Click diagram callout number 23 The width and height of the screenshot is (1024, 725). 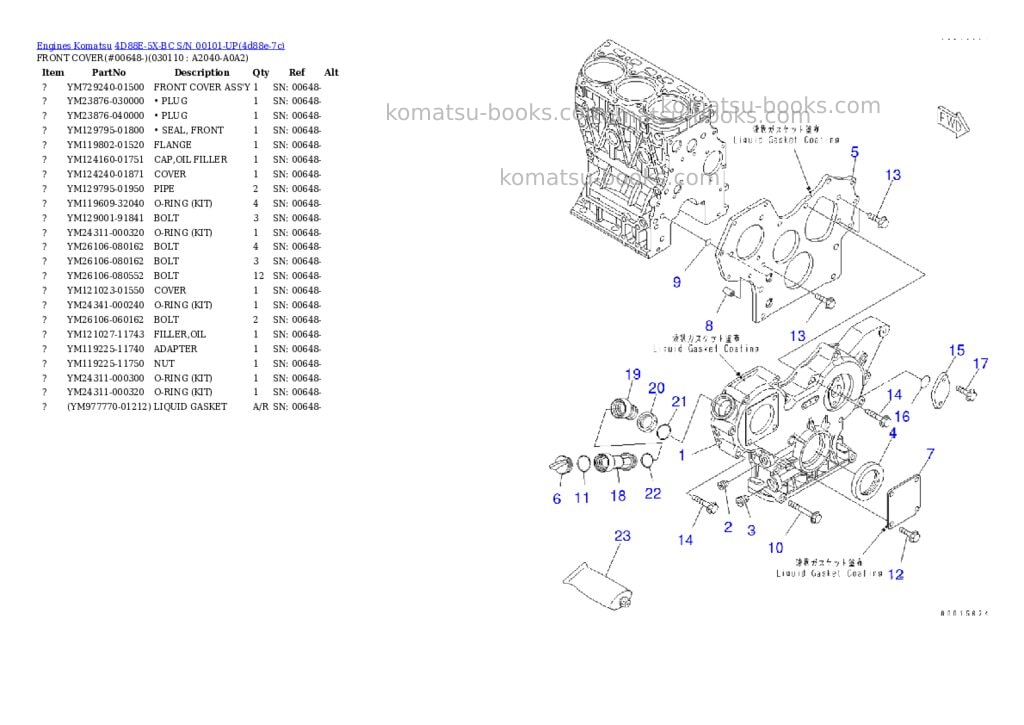click(622, 536)
